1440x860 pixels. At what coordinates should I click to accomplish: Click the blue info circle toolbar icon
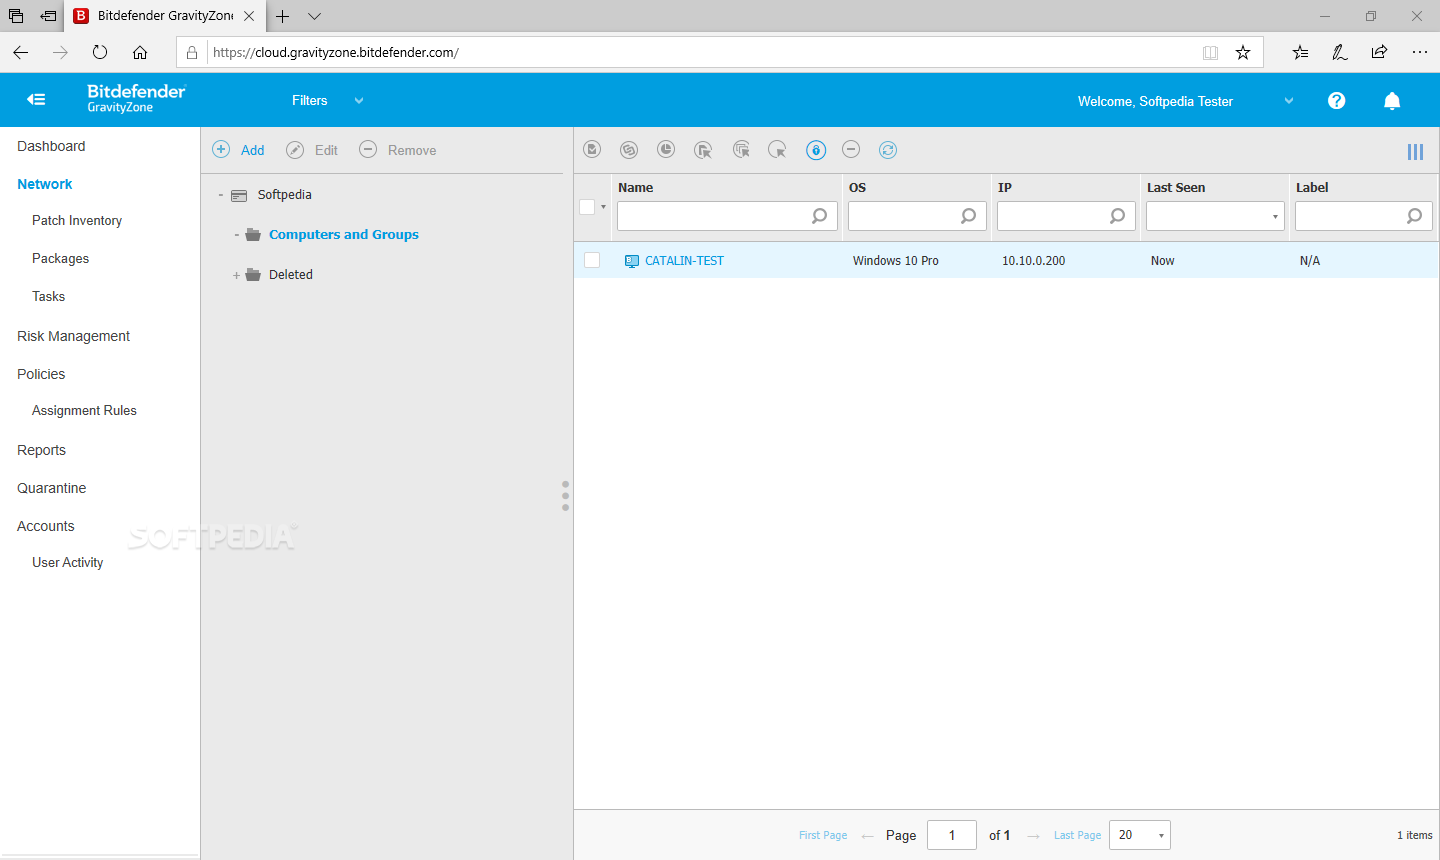tap(816, 150)
